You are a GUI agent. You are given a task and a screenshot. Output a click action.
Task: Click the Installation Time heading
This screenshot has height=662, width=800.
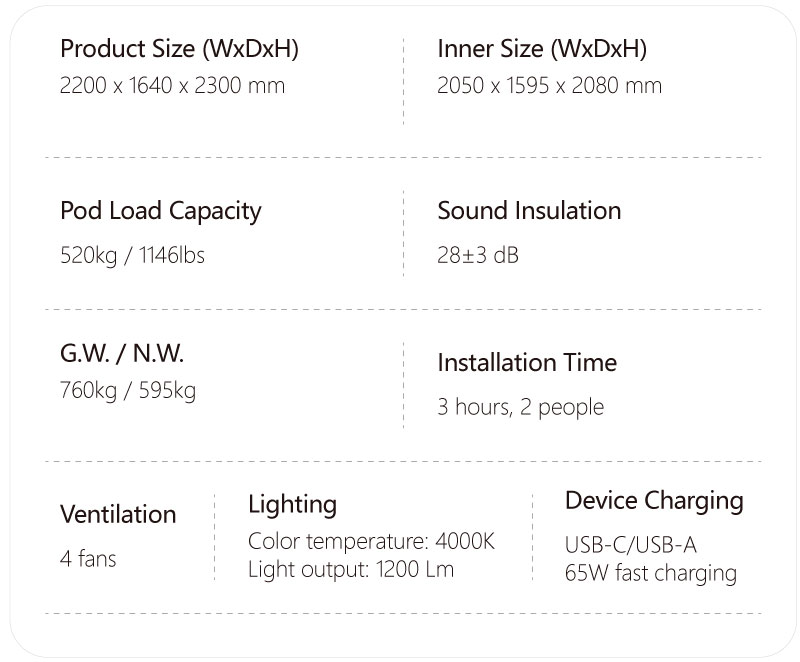coord(527,363)
